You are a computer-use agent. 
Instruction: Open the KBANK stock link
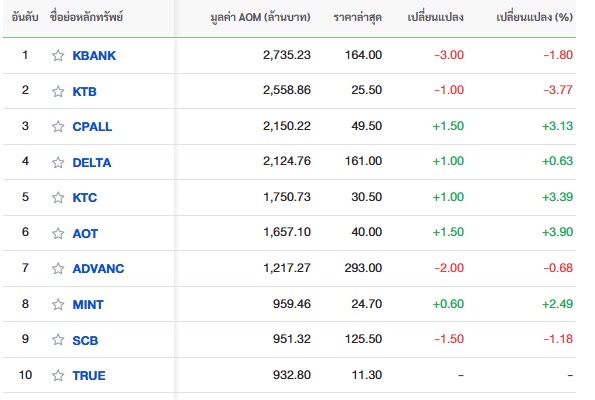[94, 55]
